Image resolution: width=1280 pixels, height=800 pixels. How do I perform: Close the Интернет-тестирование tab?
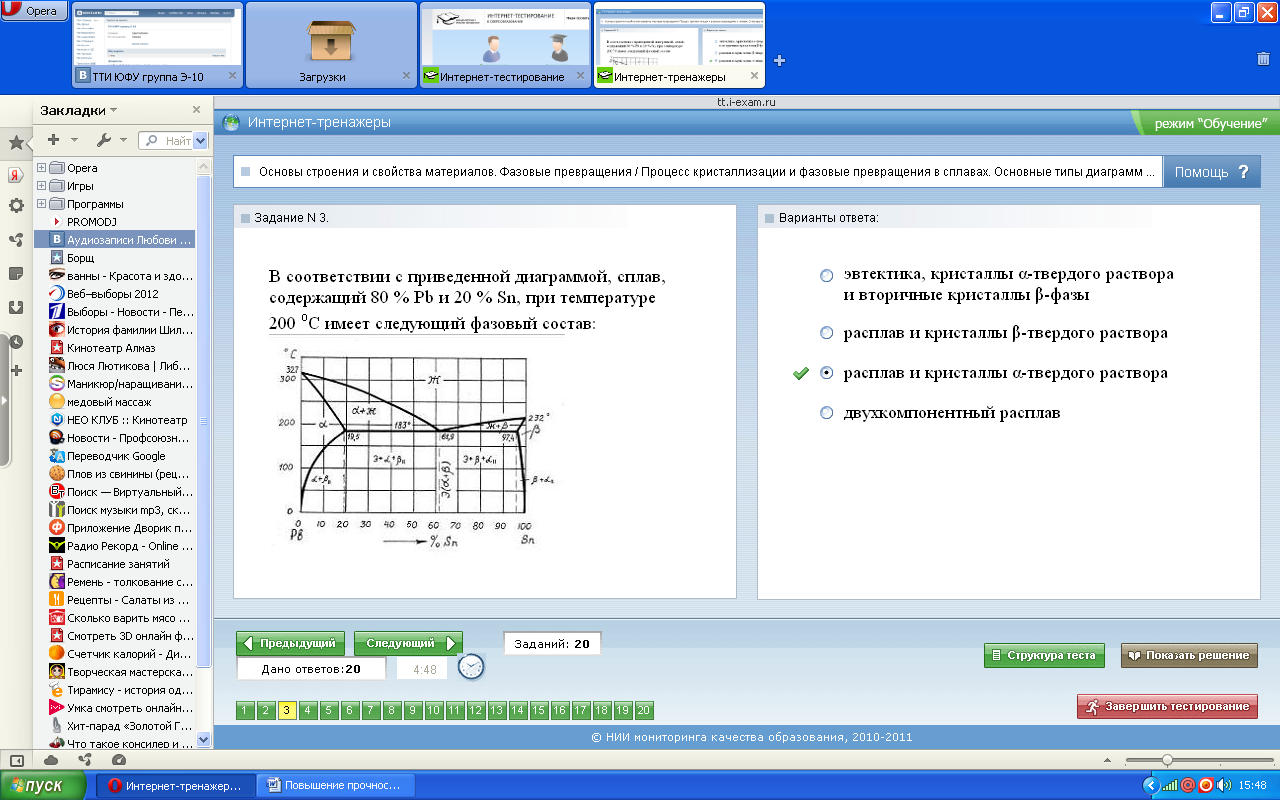click(x=580, y=76)
